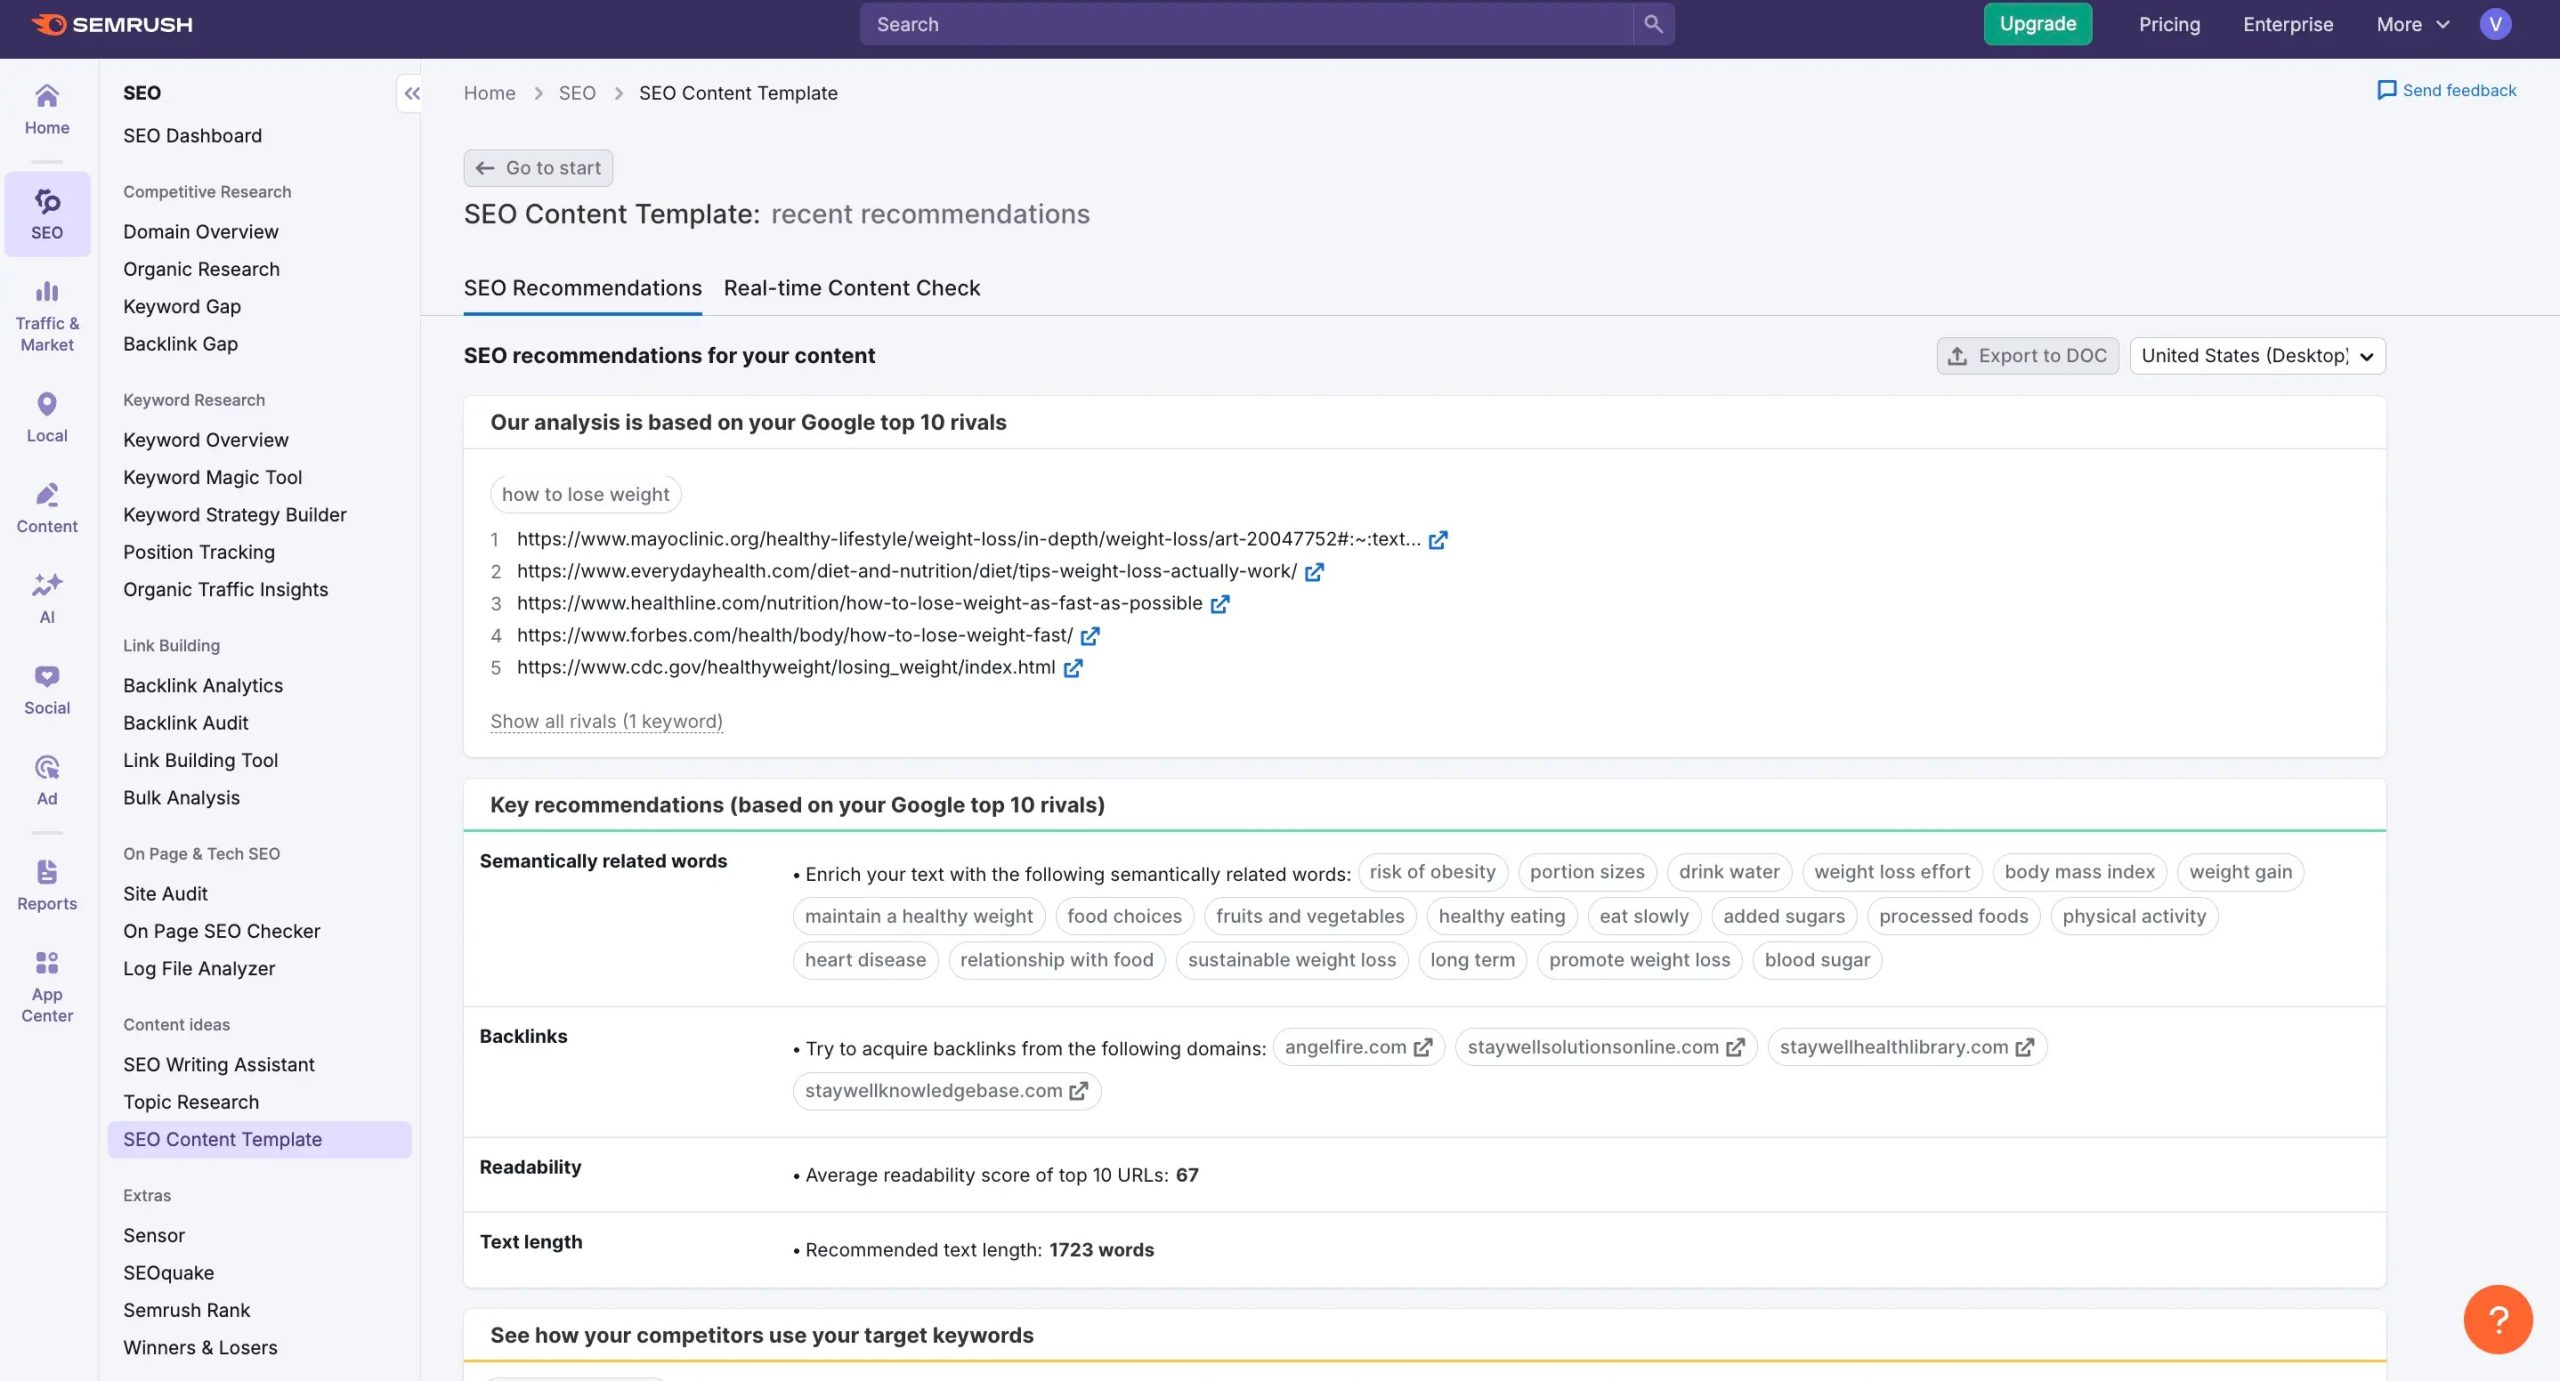The image size is (2560, 1381).
Task: Open the AI sparkle icon
Action: [x=47, y=584]
